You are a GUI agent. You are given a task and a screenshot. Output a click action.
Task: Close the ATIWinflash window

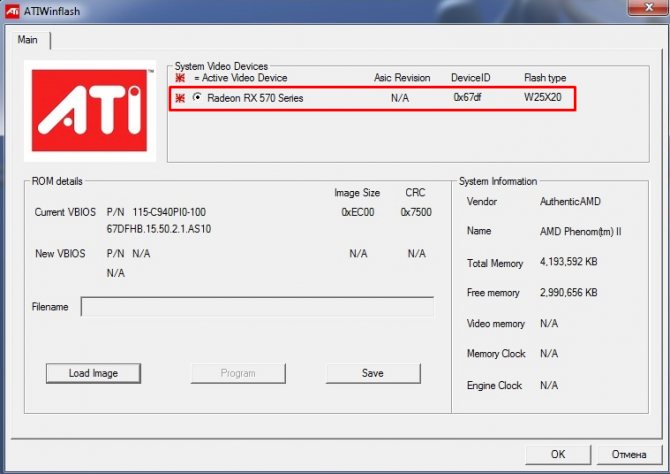tap(649, 8)
